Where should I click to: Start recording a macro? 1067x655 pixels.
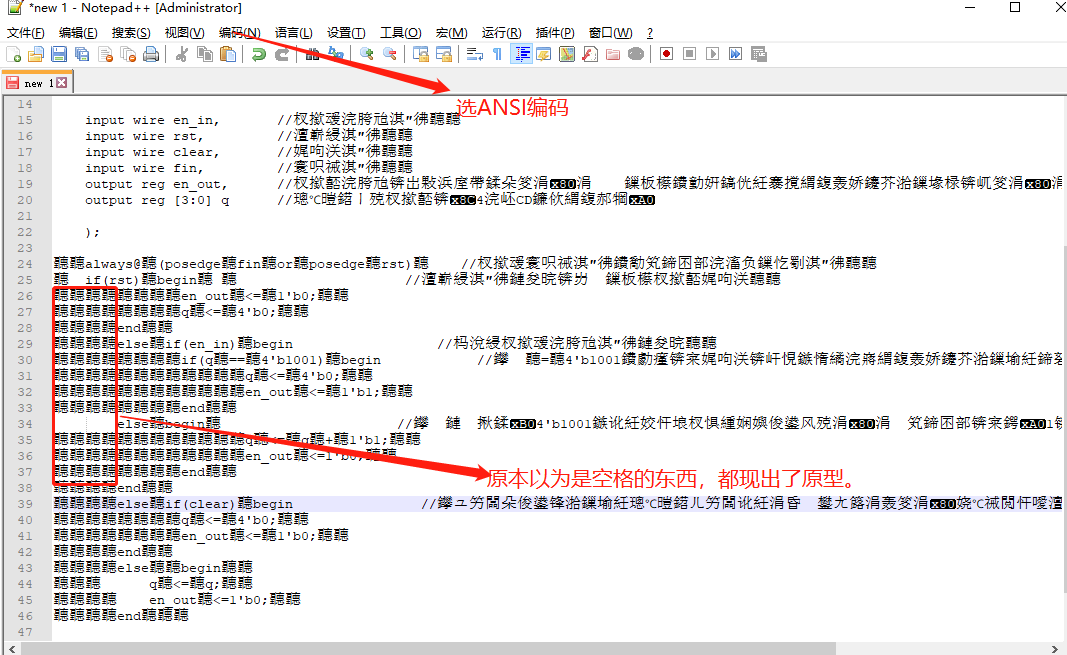click(667, 53)
